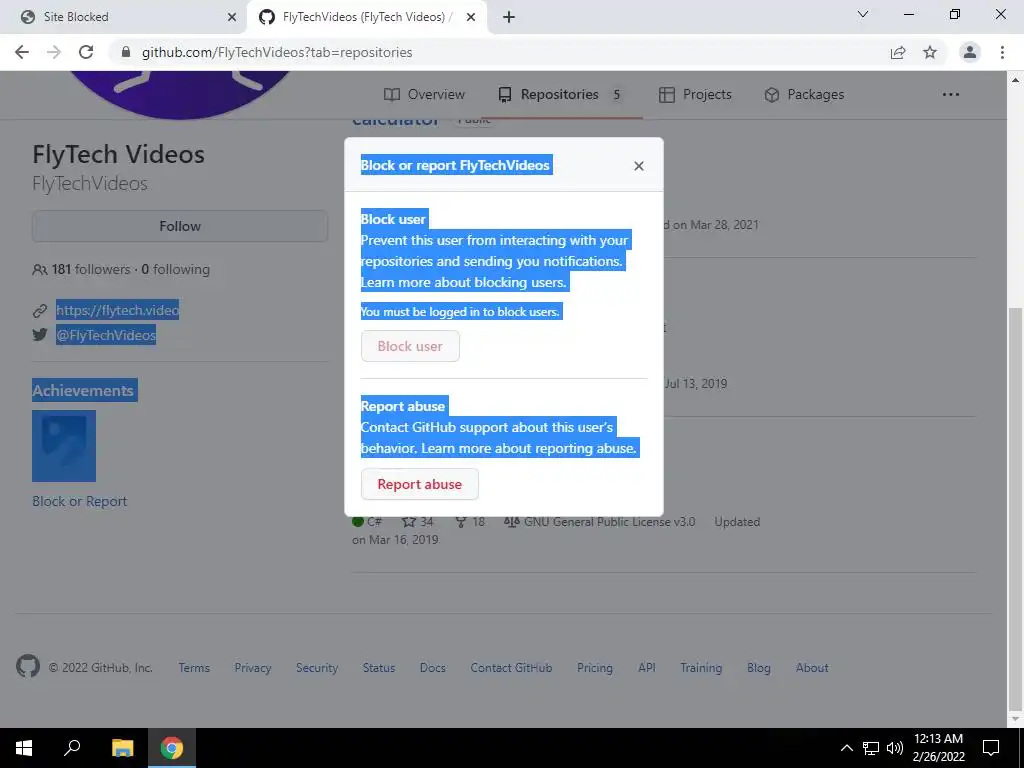The image size is (1024, 768).
Task: Open the Contact GitHub footer link
Action: pos(511,667)
